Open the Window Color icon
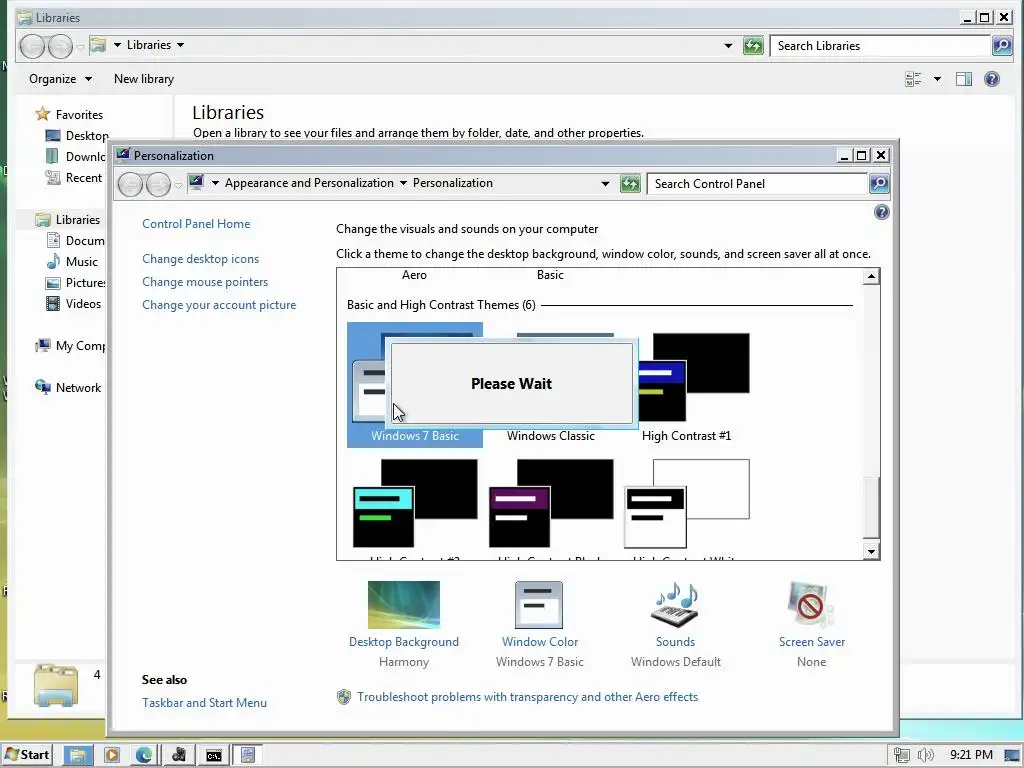 (539, 604)
